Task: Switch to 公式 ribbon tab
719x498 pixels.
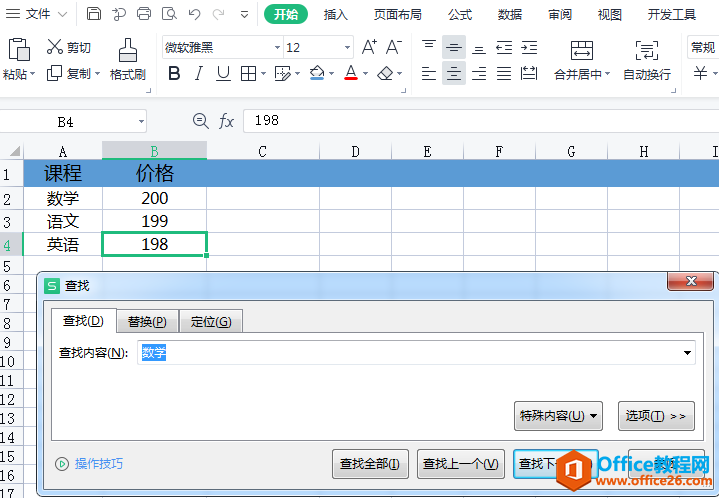Action: click(460, 14)
